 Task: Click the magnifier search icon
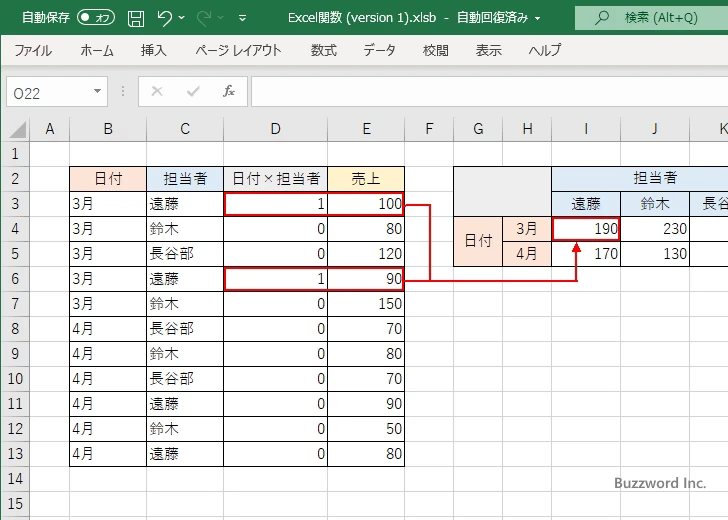[x=602, y=18]
